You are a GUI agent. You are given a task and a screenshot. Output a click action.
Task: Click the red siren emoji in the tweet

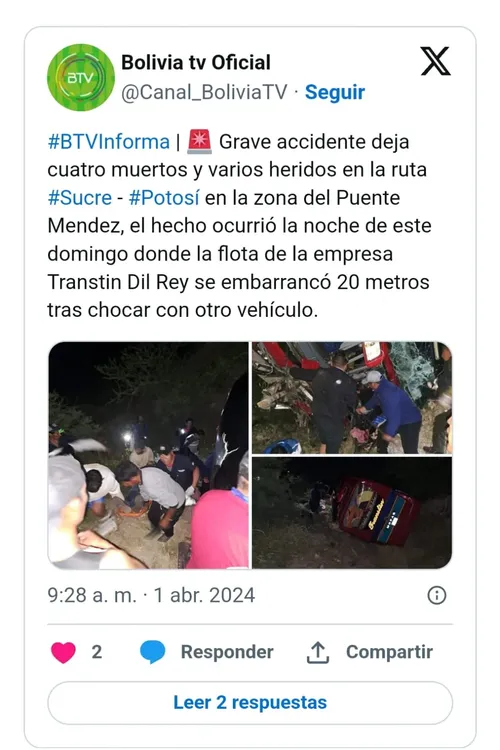pyautogui.click(x=200, y=142)
